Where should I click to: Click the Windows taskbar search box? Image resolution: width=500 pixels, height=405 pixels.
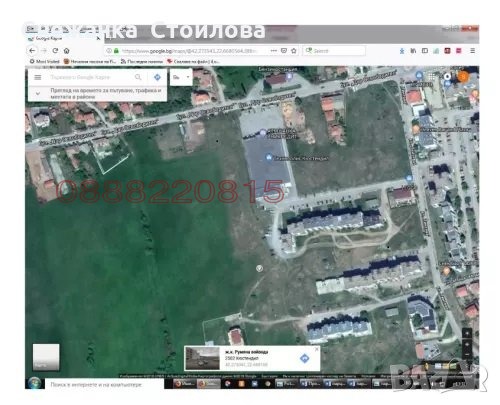(104, 384)
